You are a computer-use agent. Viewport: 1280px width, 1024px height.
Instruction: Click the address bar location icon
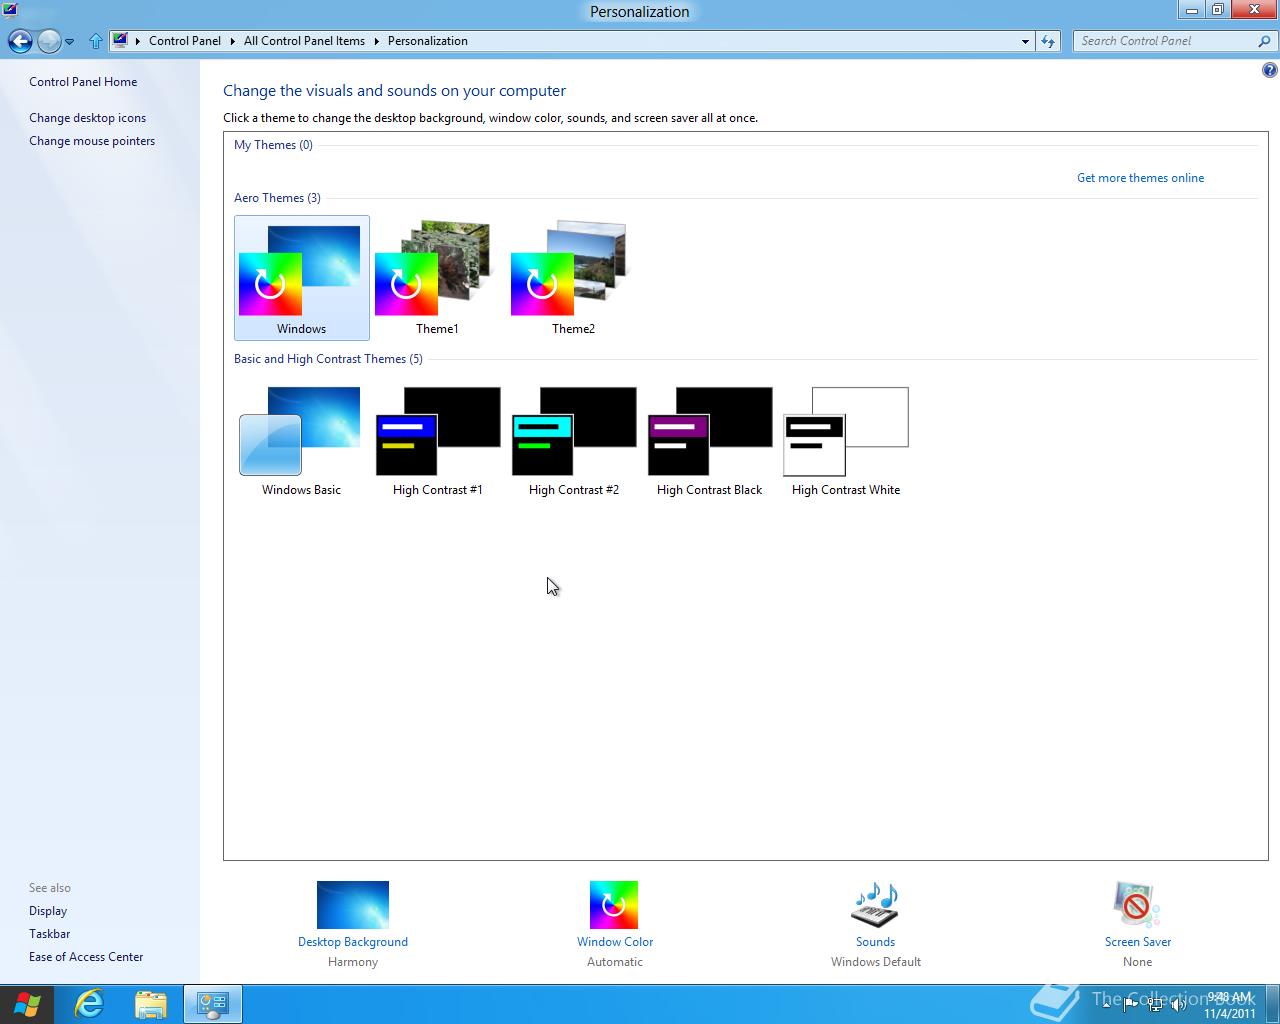coord(120,41)
